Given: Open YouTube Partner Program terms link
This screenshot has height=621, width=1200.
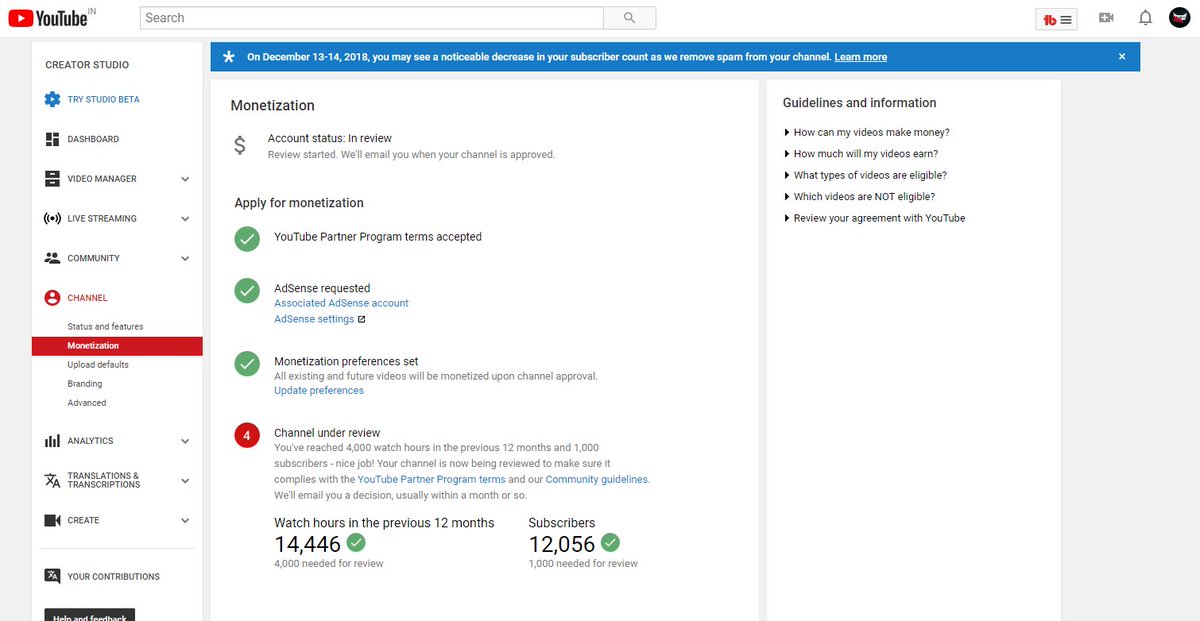Looking at the screenshot, I should pos(431,480).
